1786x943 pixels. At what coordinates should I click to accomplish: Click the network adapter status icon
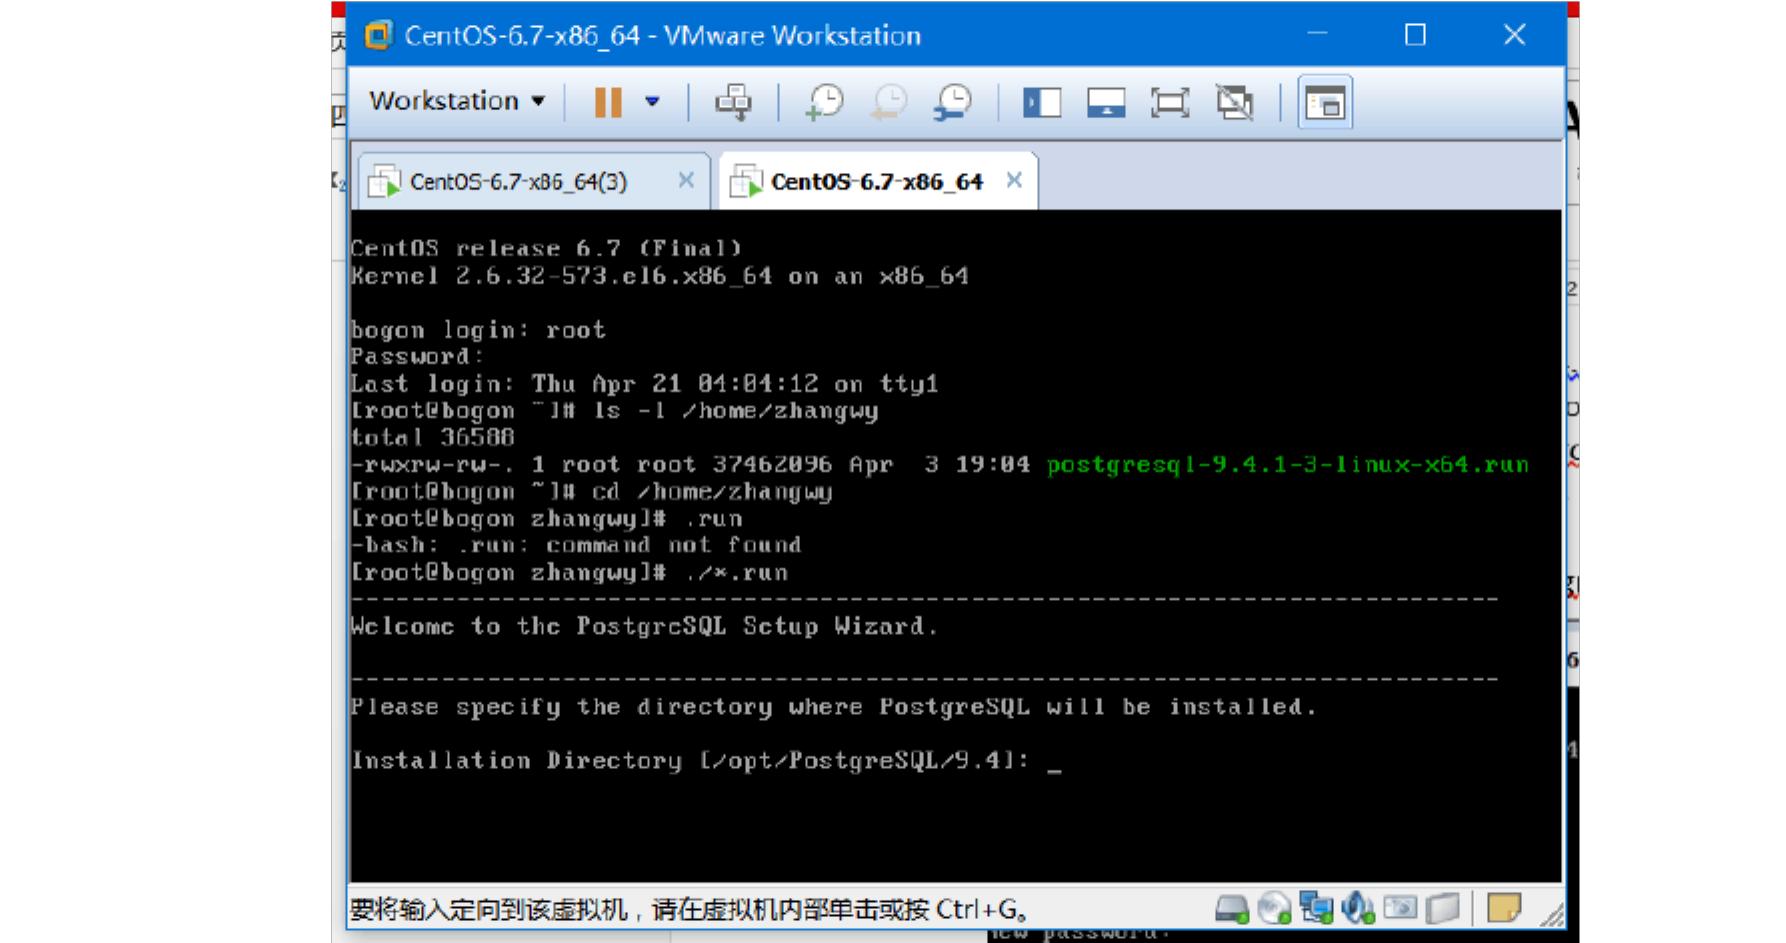click(1316, 908)
